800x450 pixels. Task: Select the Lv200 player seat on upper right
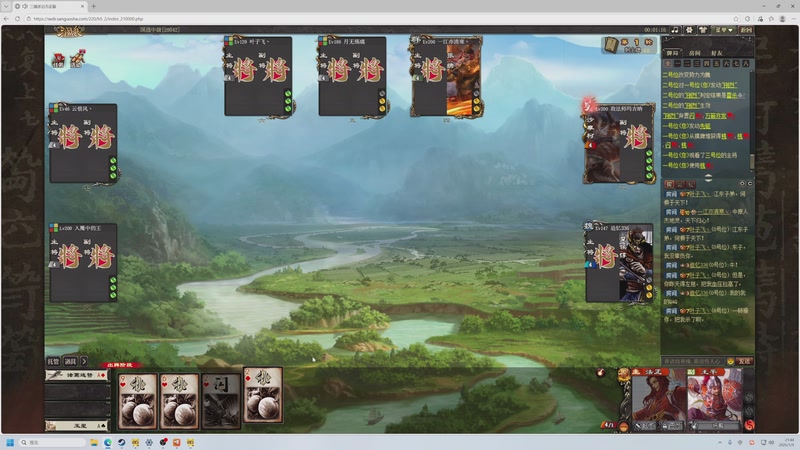click(619, 143)
